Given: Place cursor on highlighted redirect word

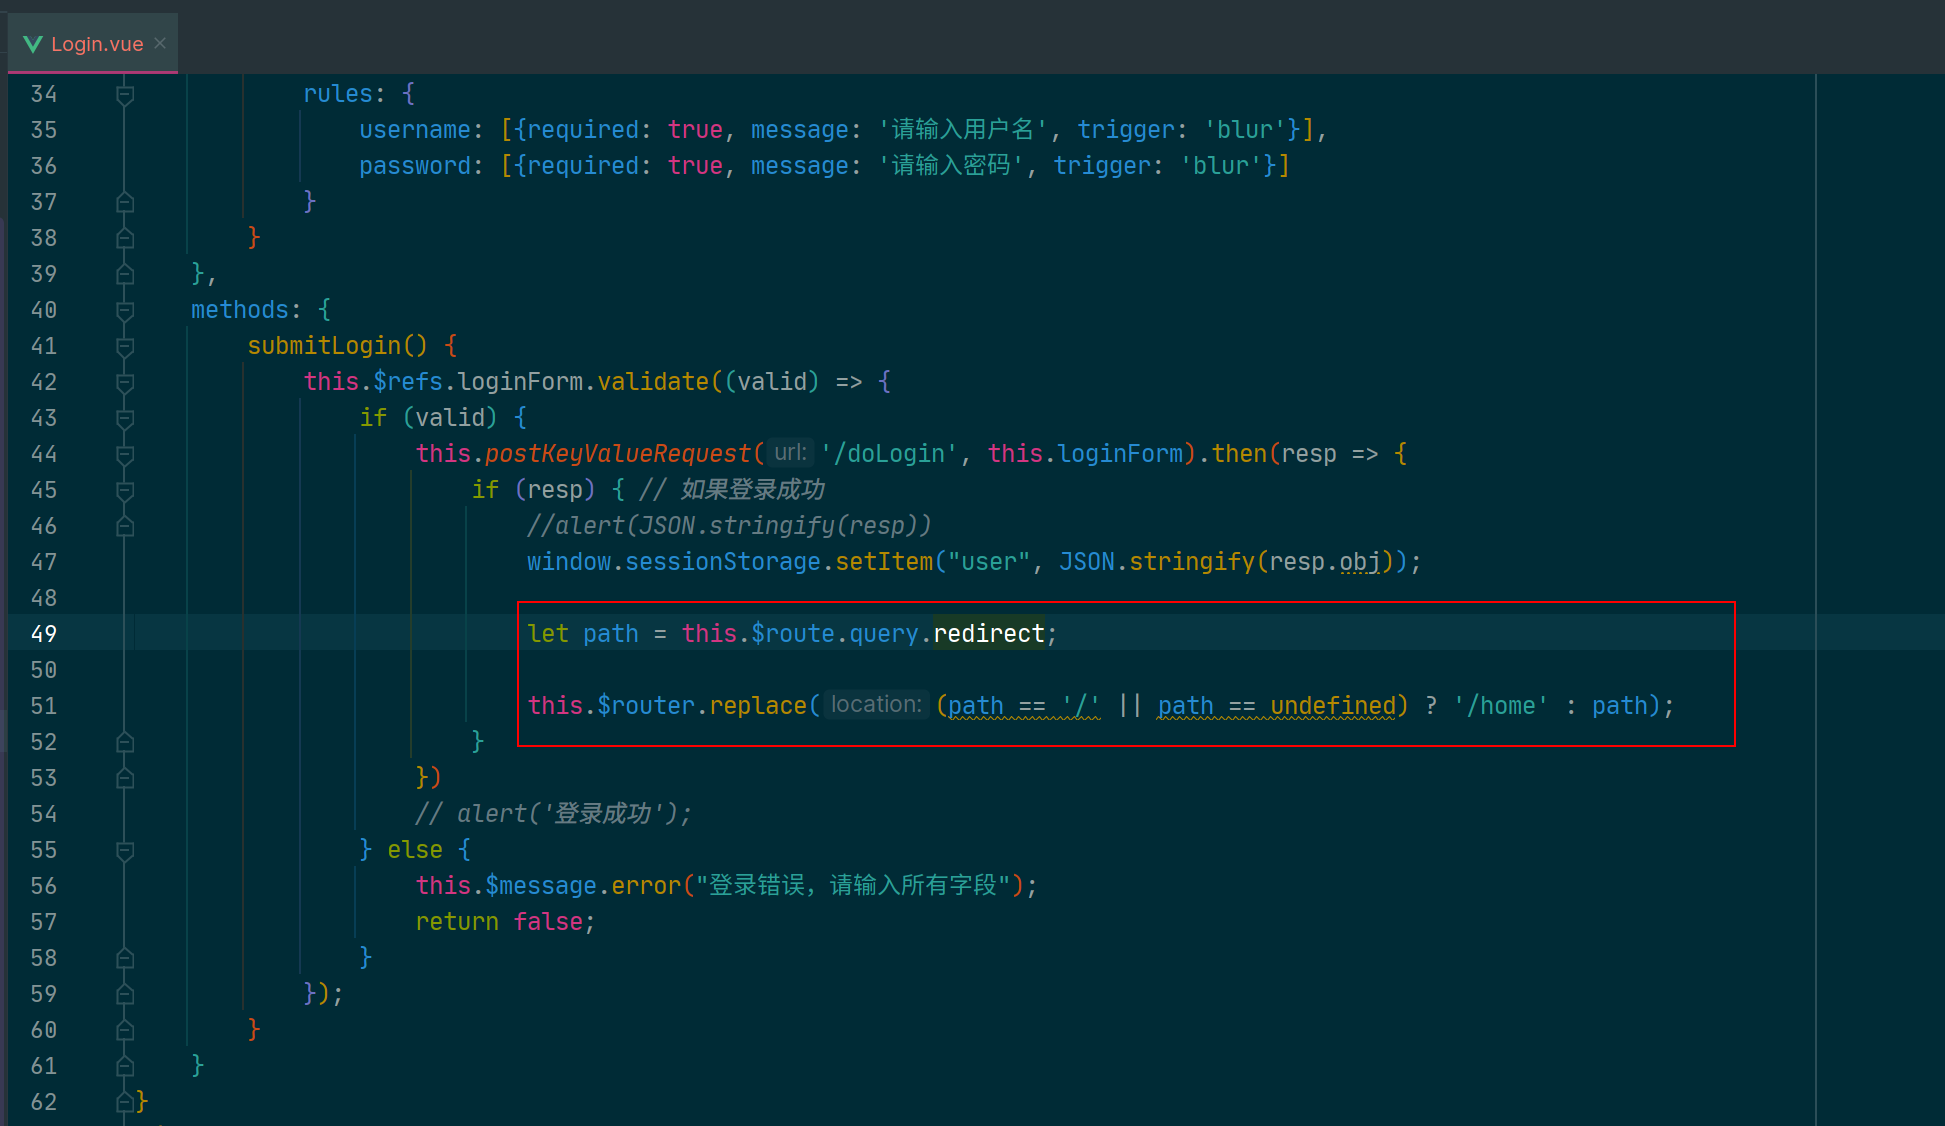Looking at the screenshot, I should [x=988, y=634].
